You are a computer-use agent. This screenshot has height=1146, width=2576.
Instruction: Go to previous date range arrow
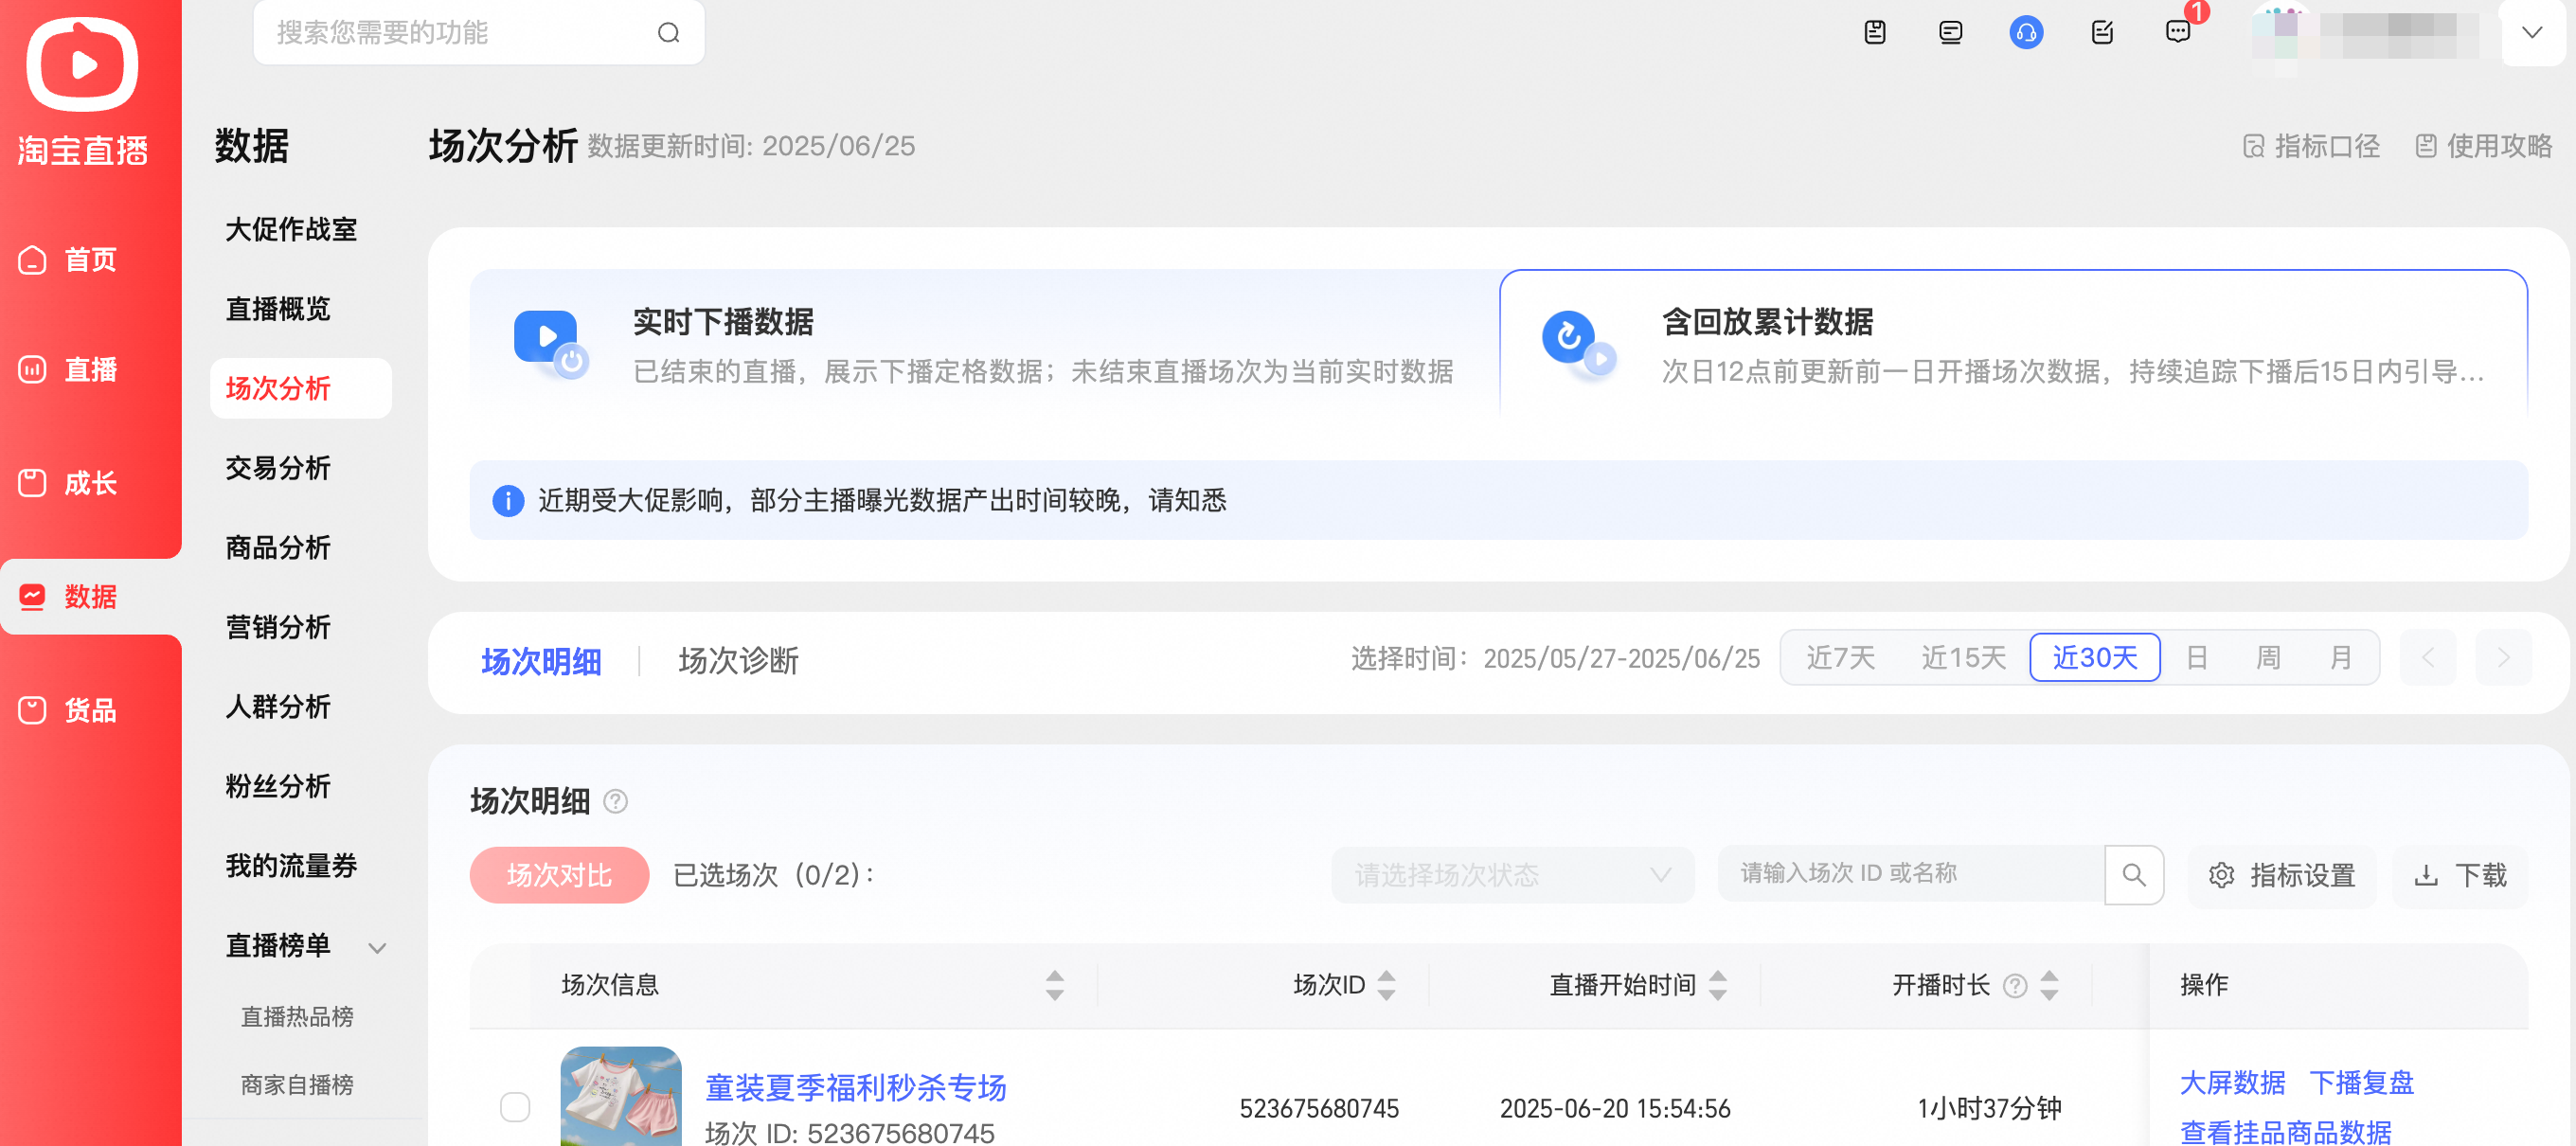[2428, 657]
